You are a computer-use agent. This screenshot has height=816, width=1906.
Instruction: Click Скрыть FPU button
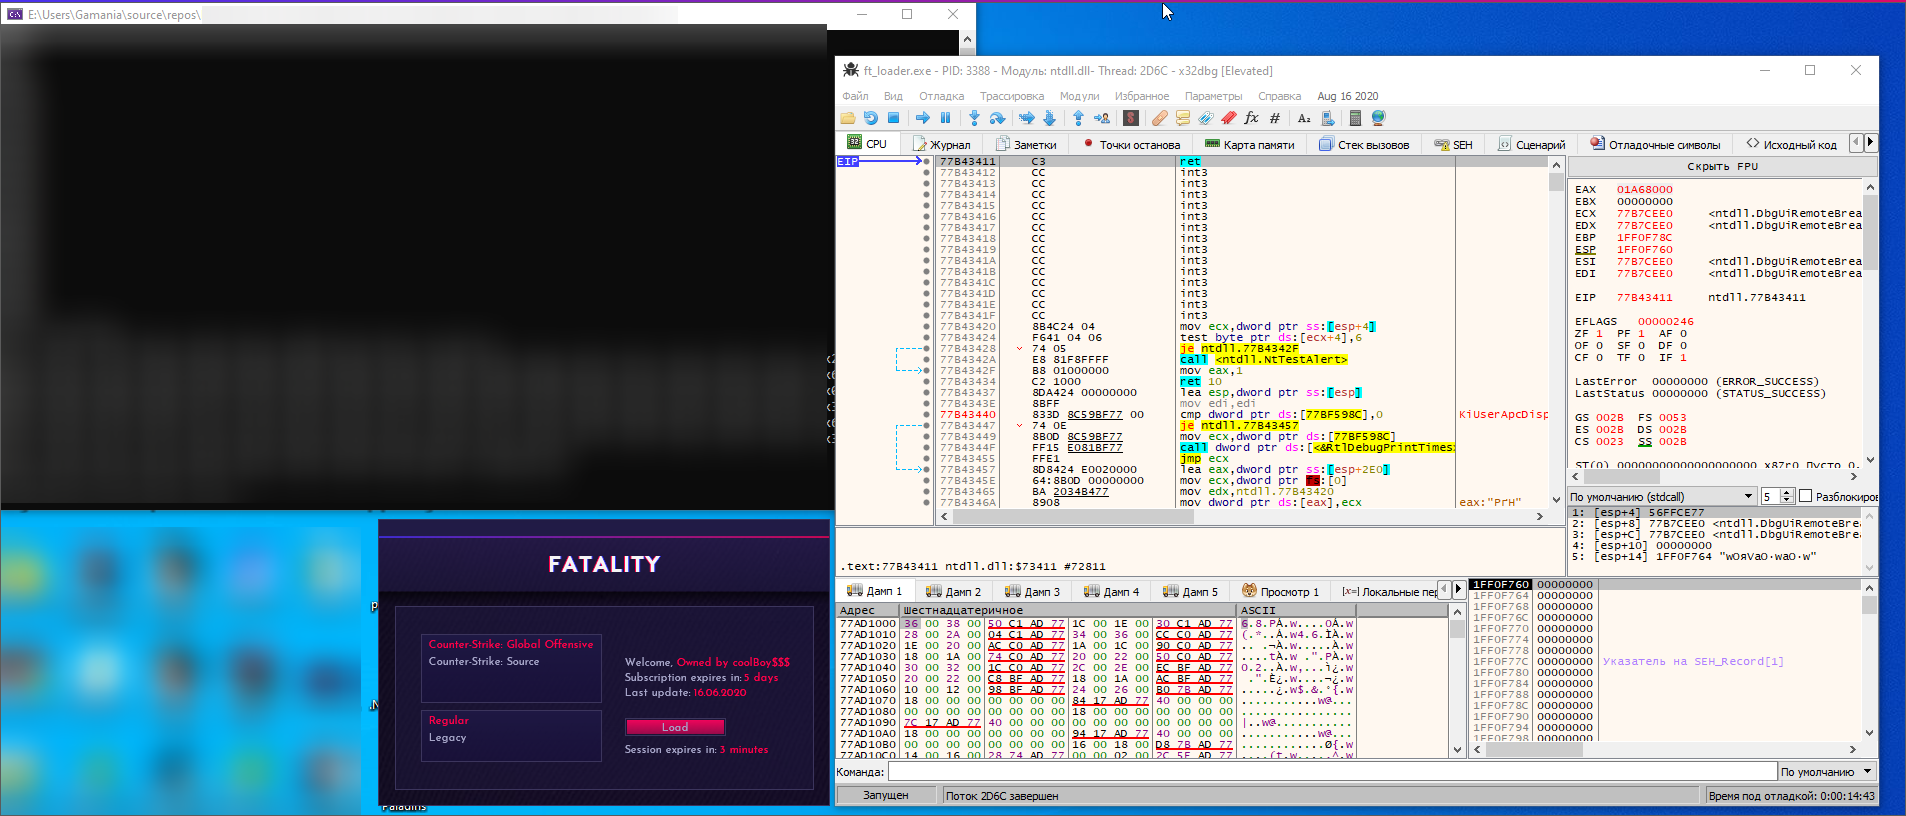coord(1722,167)
